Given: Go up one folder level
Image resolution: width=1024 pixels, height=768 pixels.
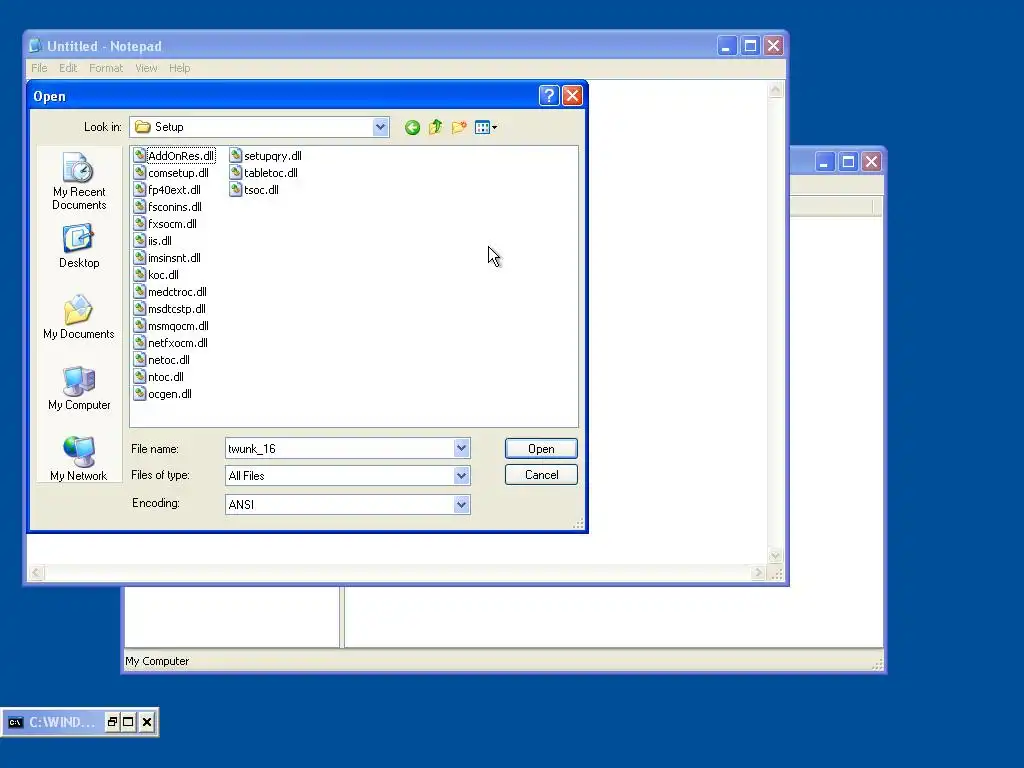Looking at the screenshot, I should [x=436, y=127].
